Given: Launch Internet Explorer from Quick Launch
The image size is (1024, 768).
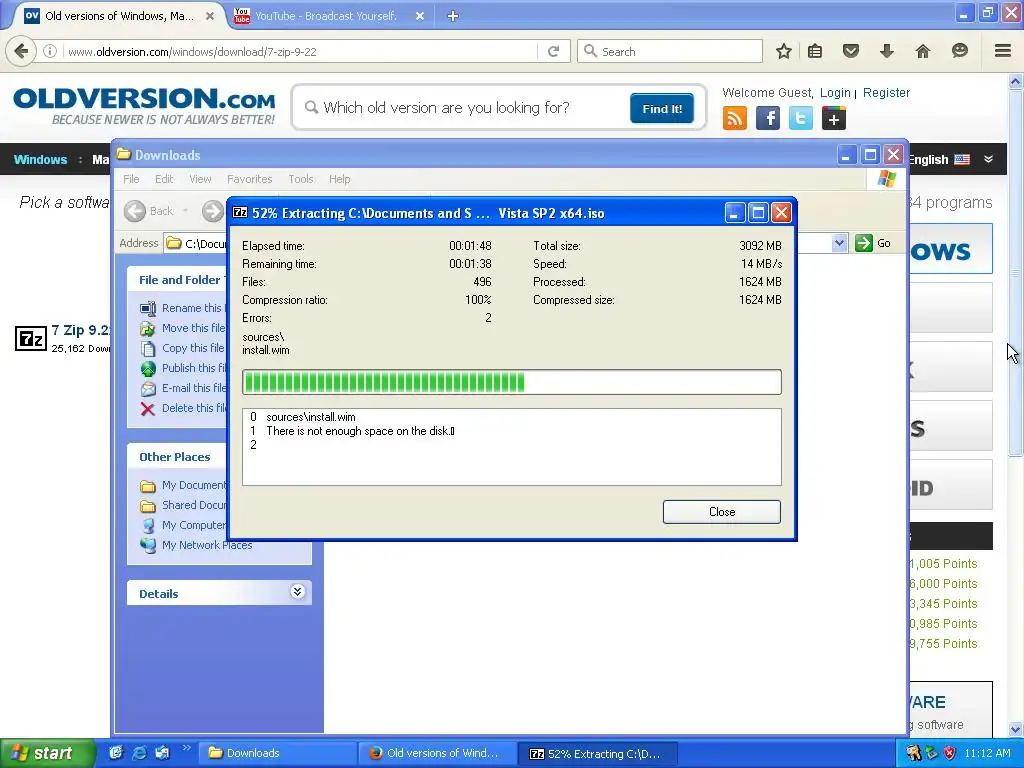Looking at the screenshot, I should pyautogui.click(x=139, y=753).
